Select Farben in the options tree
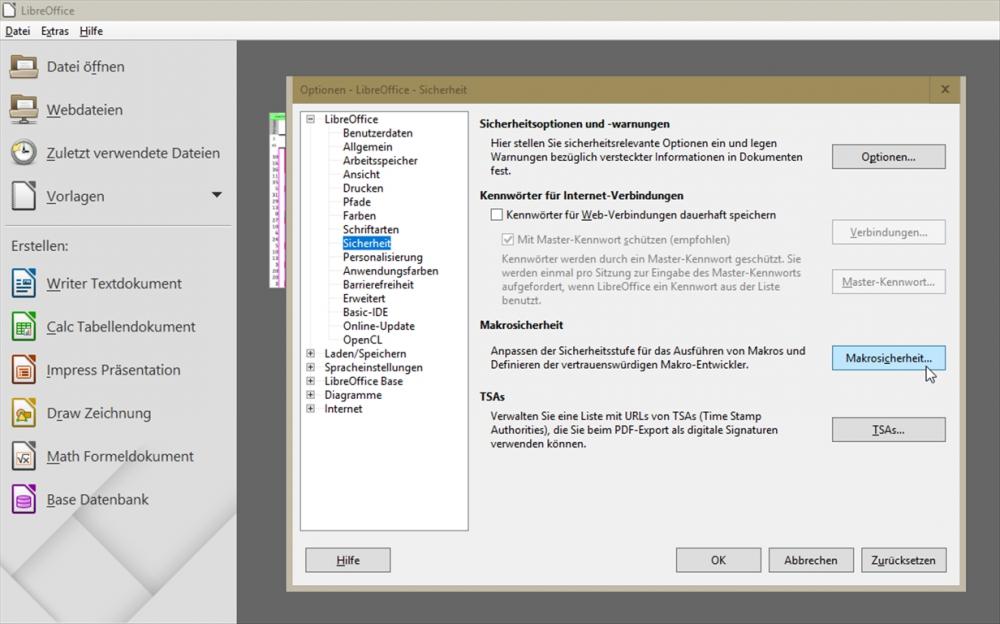The image size is (1000, 624). pos(359,216)
